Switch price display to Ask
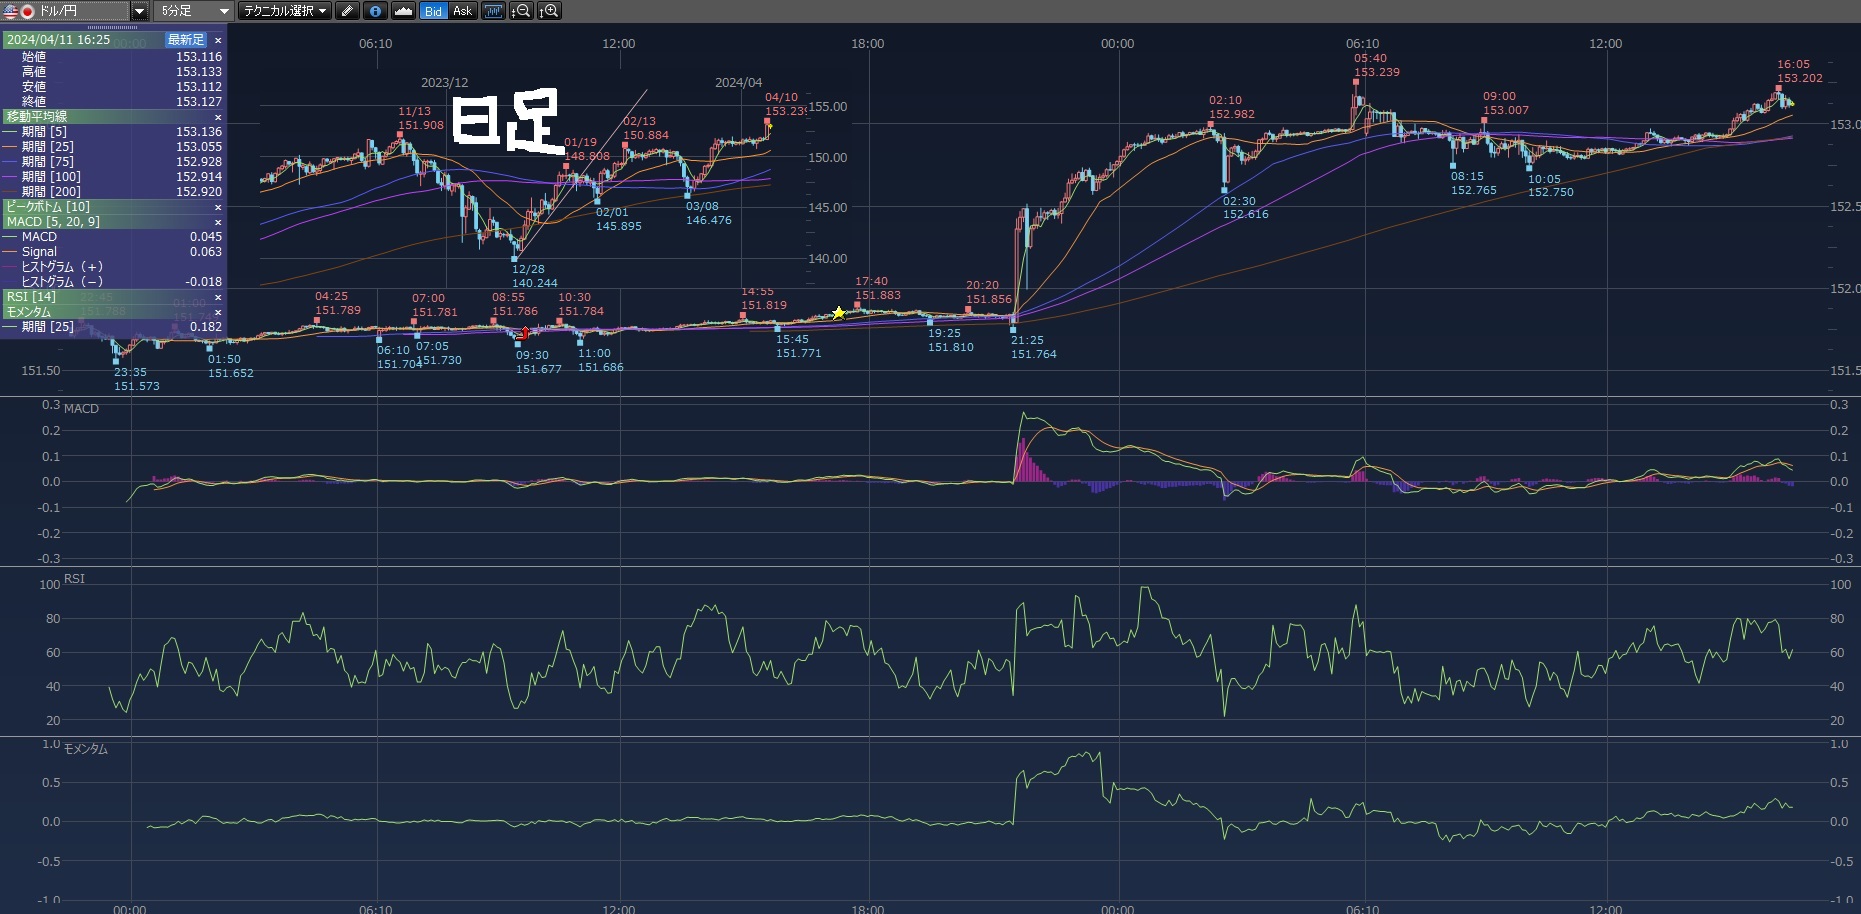This screenshot has width=1861, height=914. 462,11
